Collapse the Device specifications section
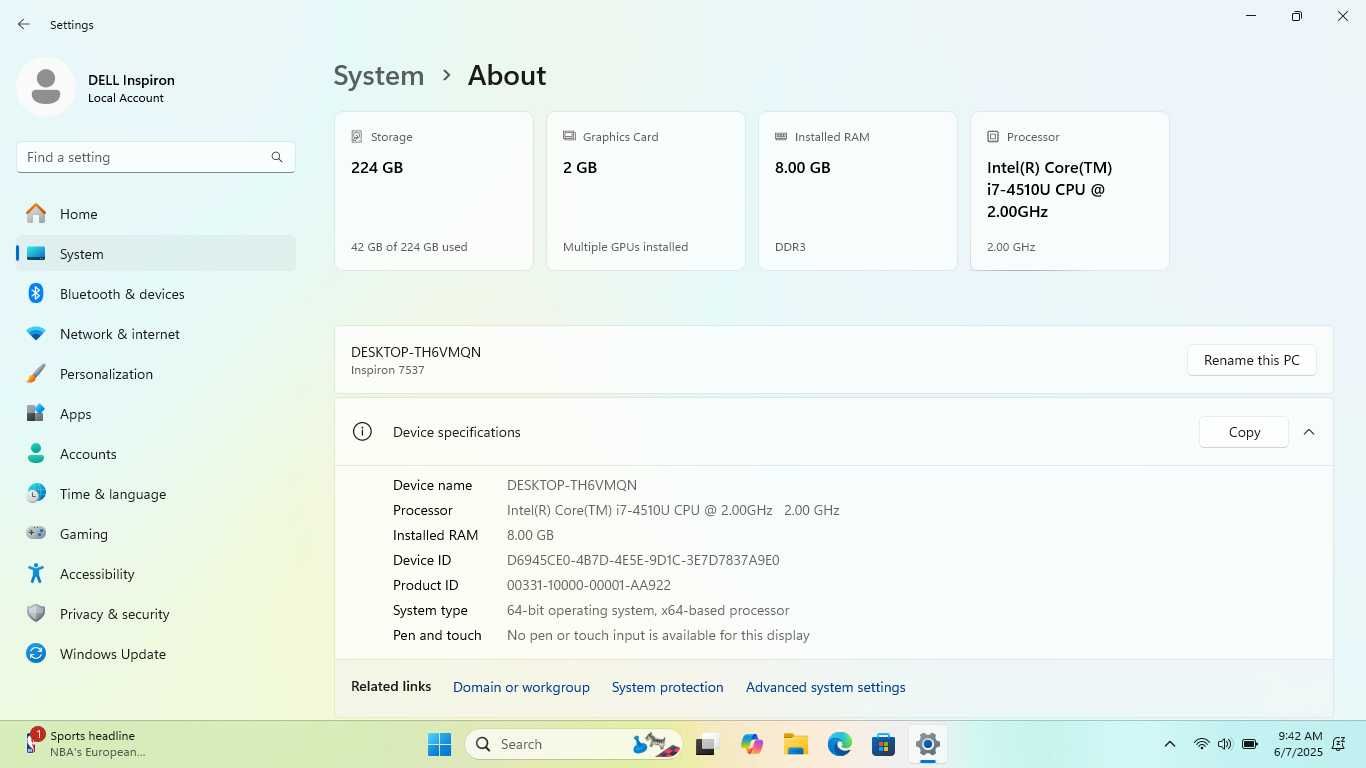Screen dimensions: 1366x768 [x=1309, y=432]
